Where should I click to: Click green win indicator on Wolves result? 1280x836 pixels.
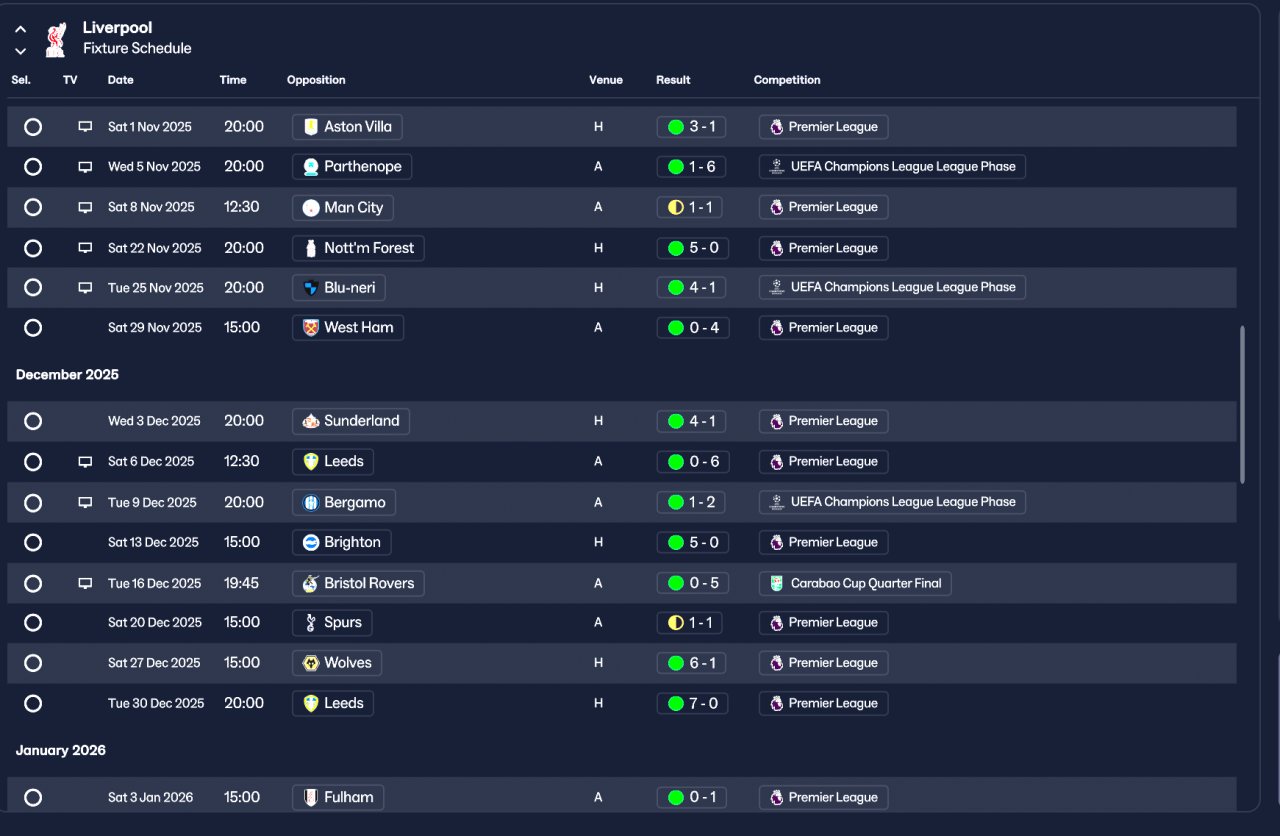[675, 663]
